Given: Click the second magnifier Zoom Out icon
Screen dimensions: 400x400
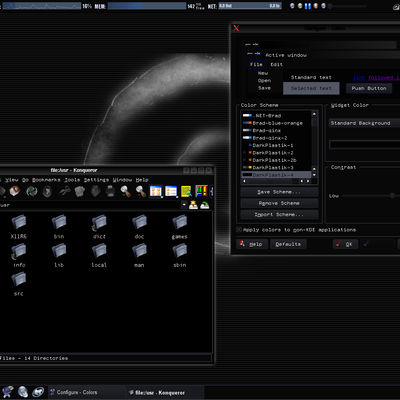Looking at the screenshot, I should tap(141, 191).
